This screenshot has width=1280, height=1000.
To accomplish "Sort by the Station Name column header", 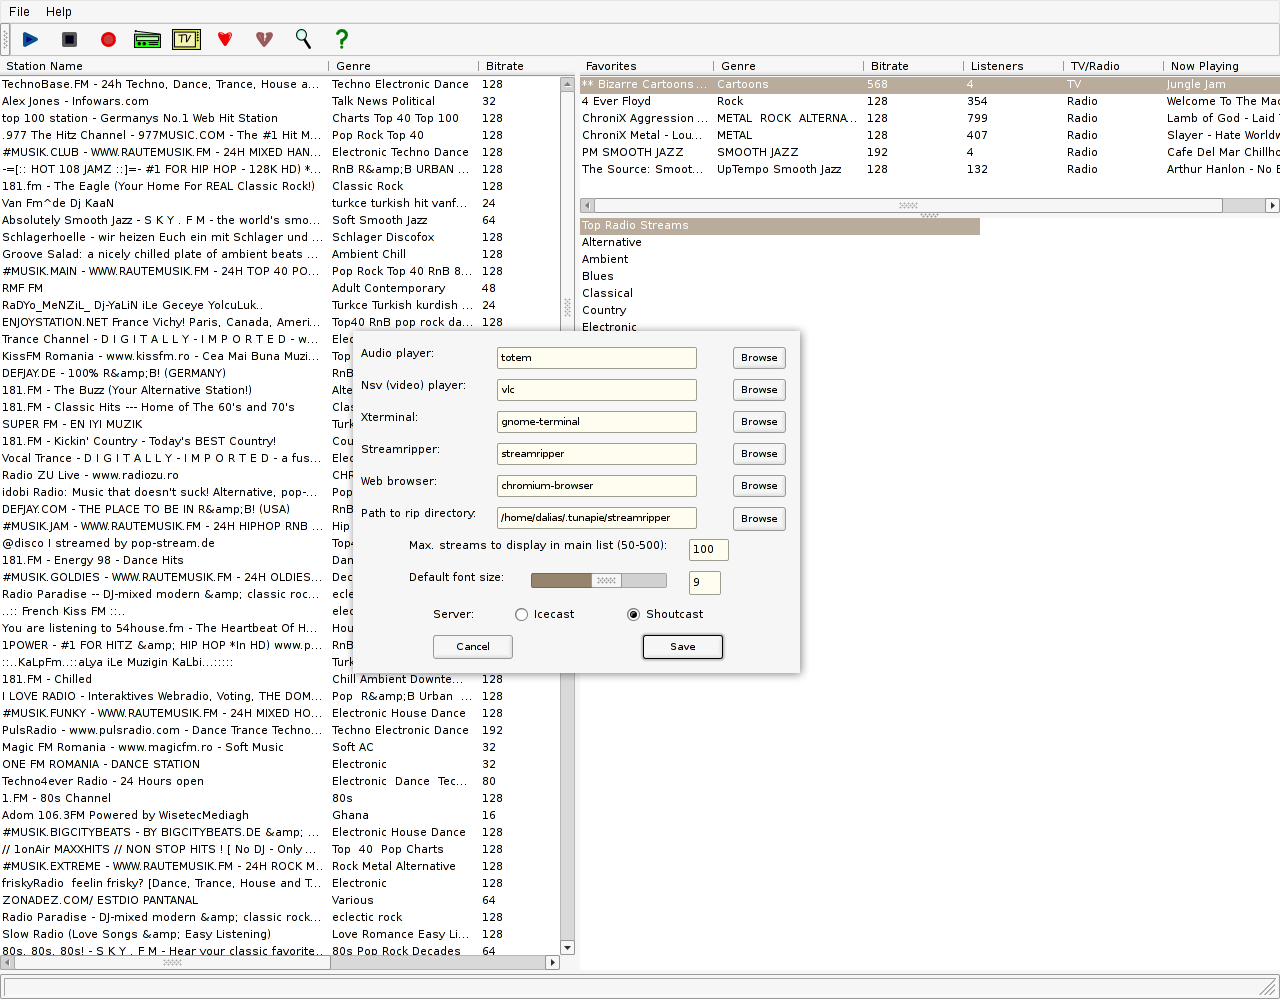I will tap(164, 66).
